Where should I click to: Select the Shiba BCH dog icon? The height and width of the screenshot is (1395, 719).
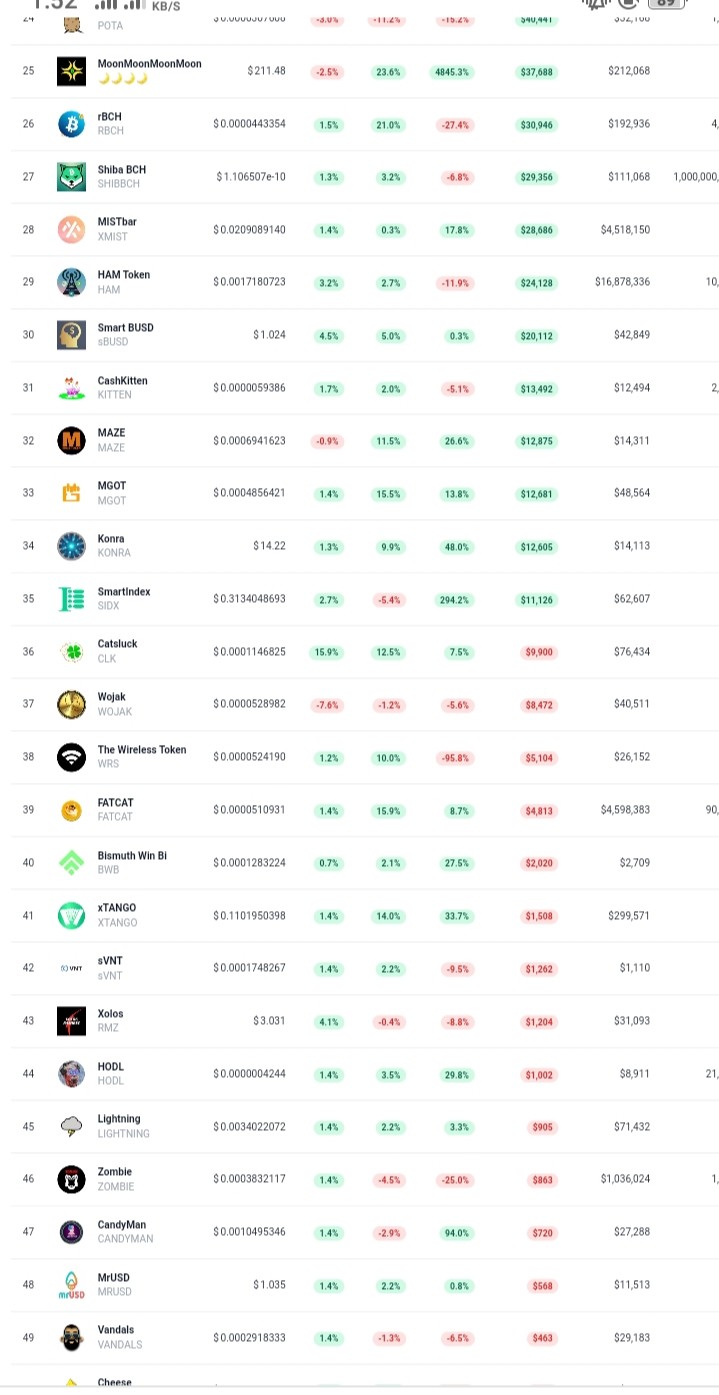(71, 177)
